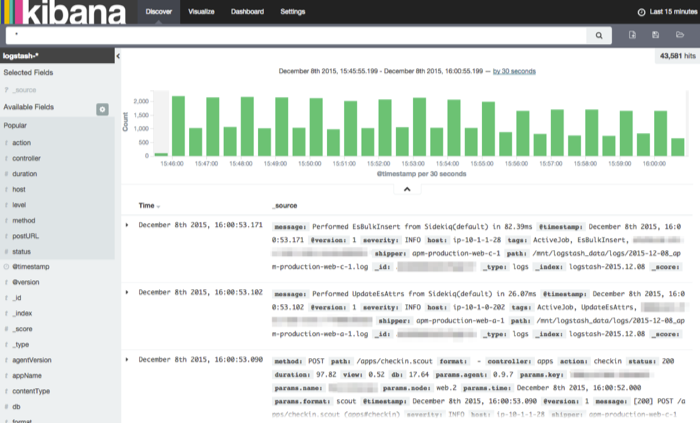
Task: Expand the 16:00:53.090 log row
Action: click(x=127, y=360)
